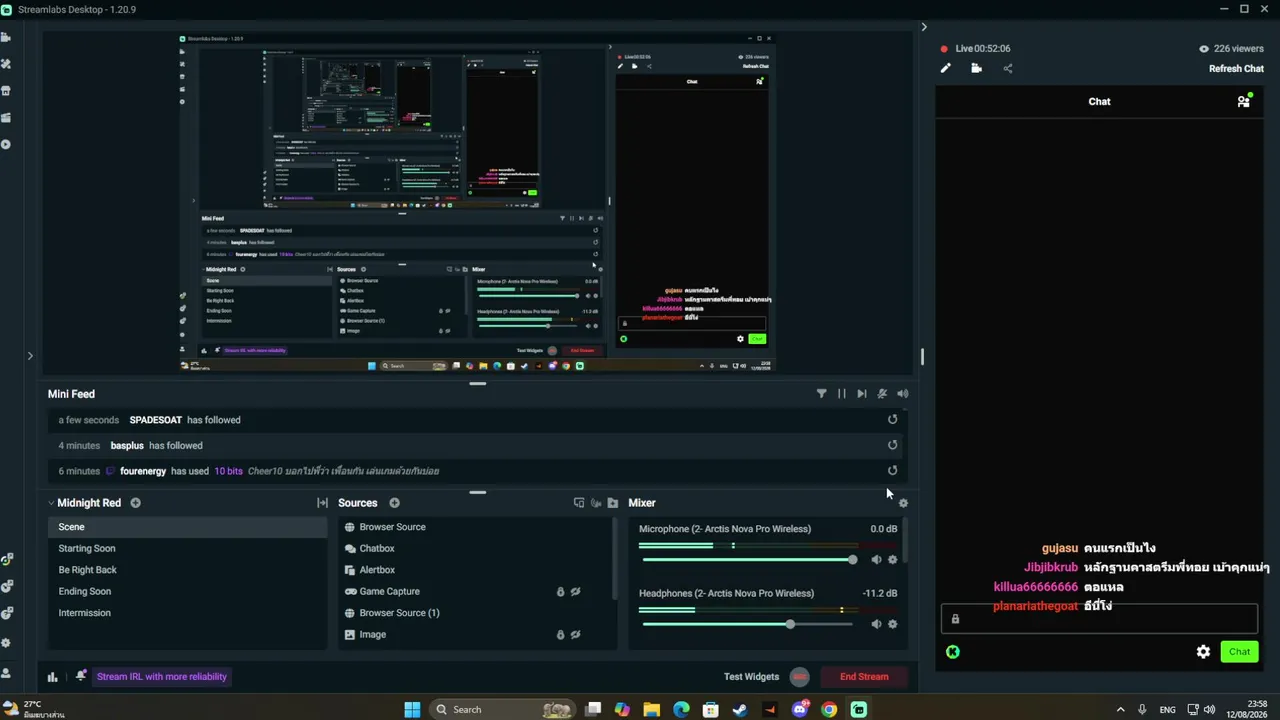Replay the fourenergy 10 bits alert
The width and height of the screenshot is (1280, 720).
[x=893, y=471]
